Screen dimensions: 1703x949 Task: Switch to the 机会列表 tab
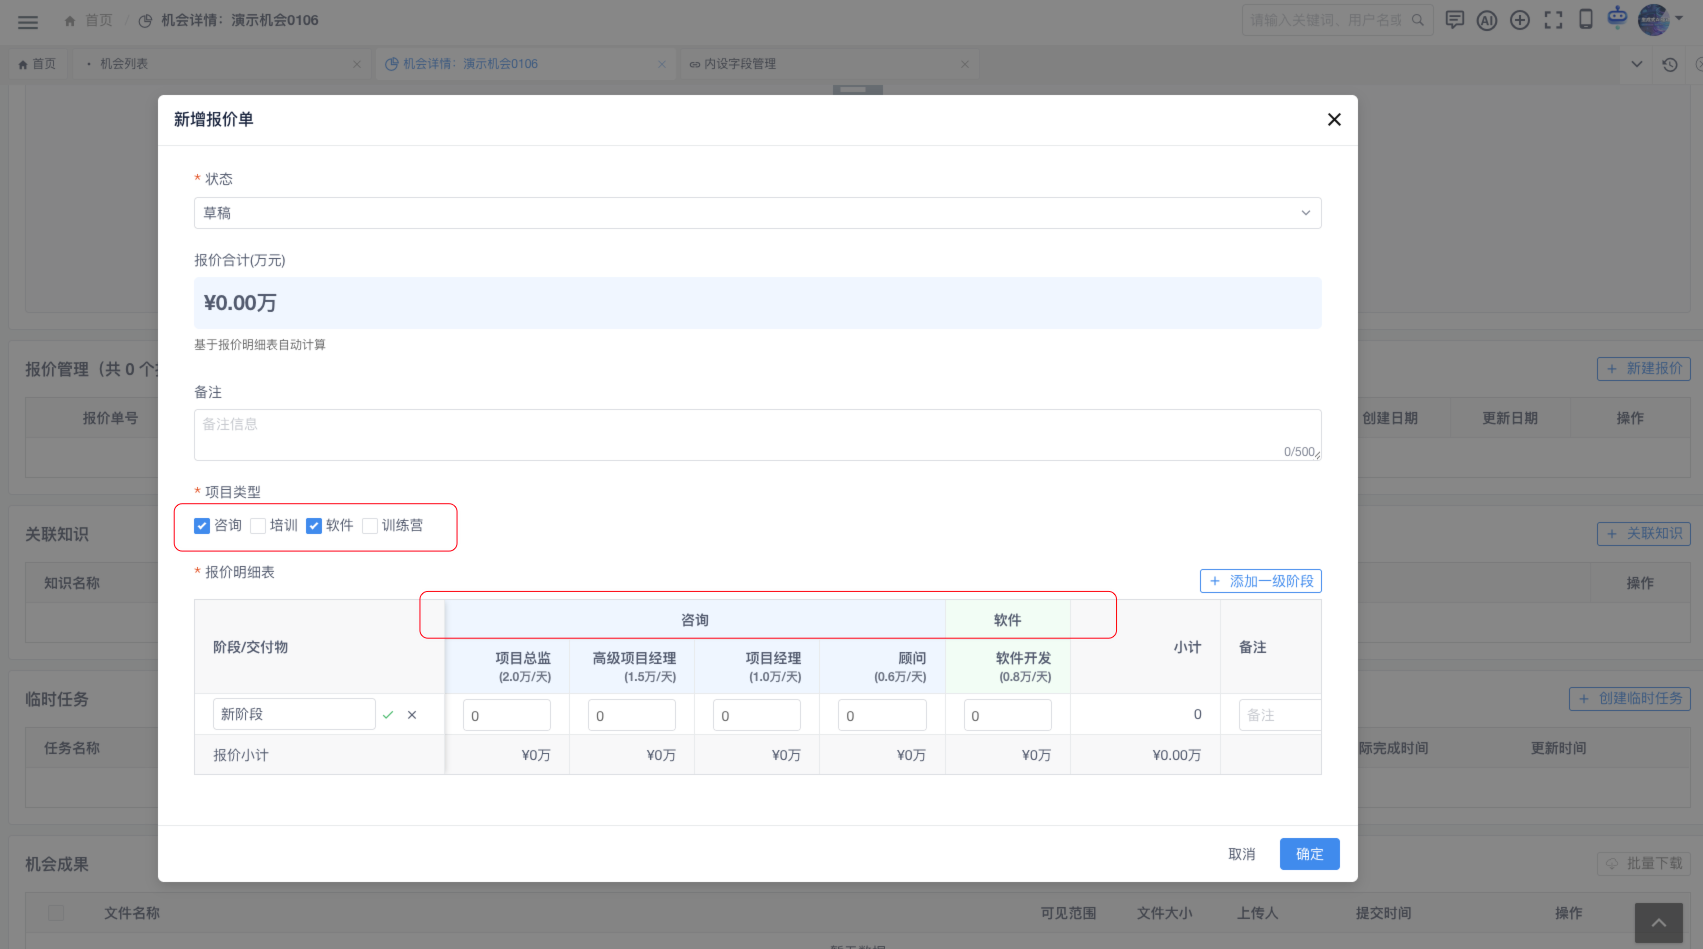[x=124, y=64]
